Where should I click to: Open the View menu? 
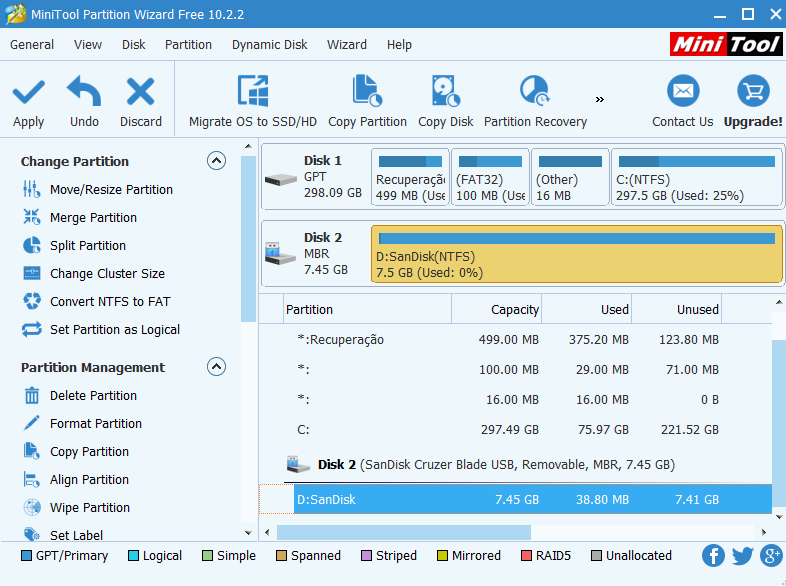pyautogui.click(x=88, y=45)
